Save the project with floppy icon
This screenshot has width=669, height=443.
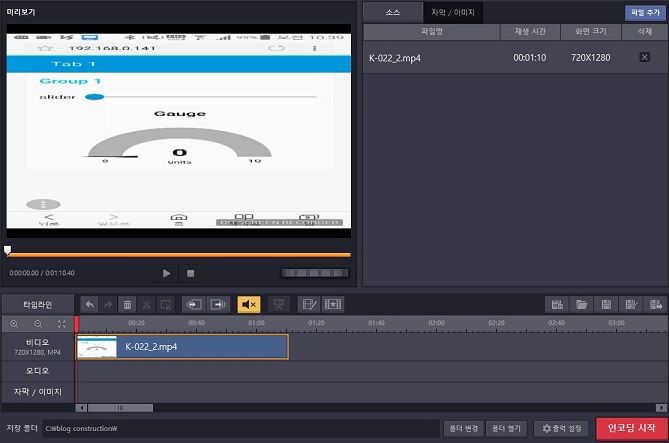606,304
